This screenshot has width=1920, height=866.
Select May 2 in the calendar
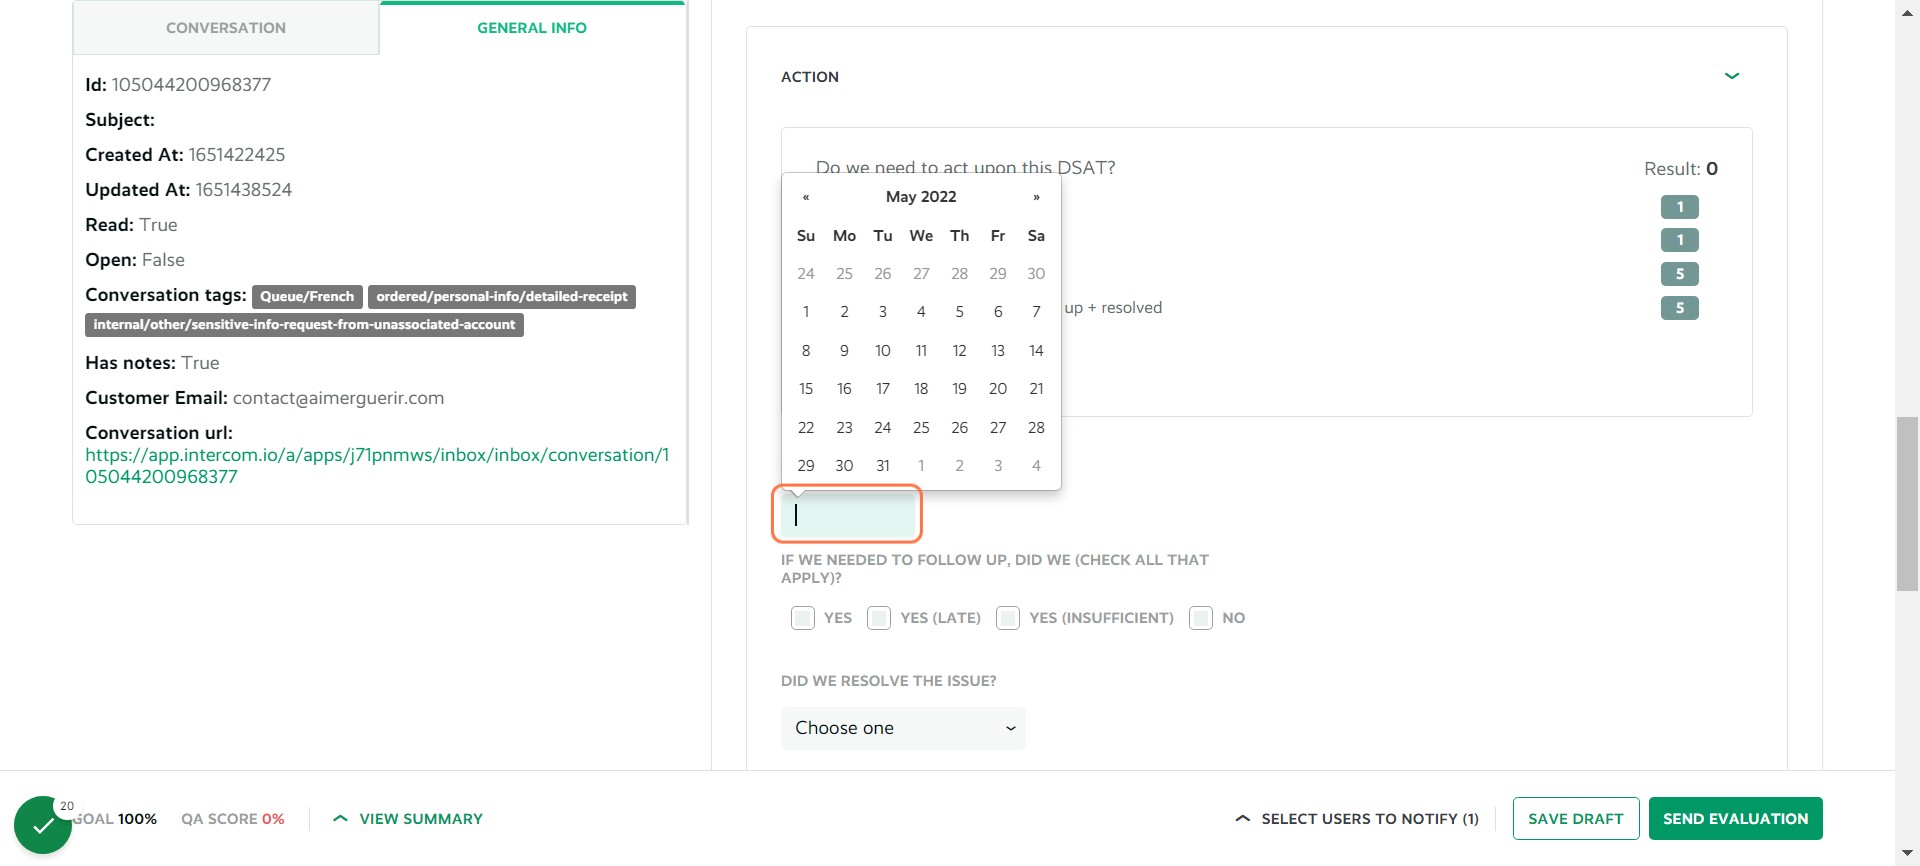coord(844,312)
